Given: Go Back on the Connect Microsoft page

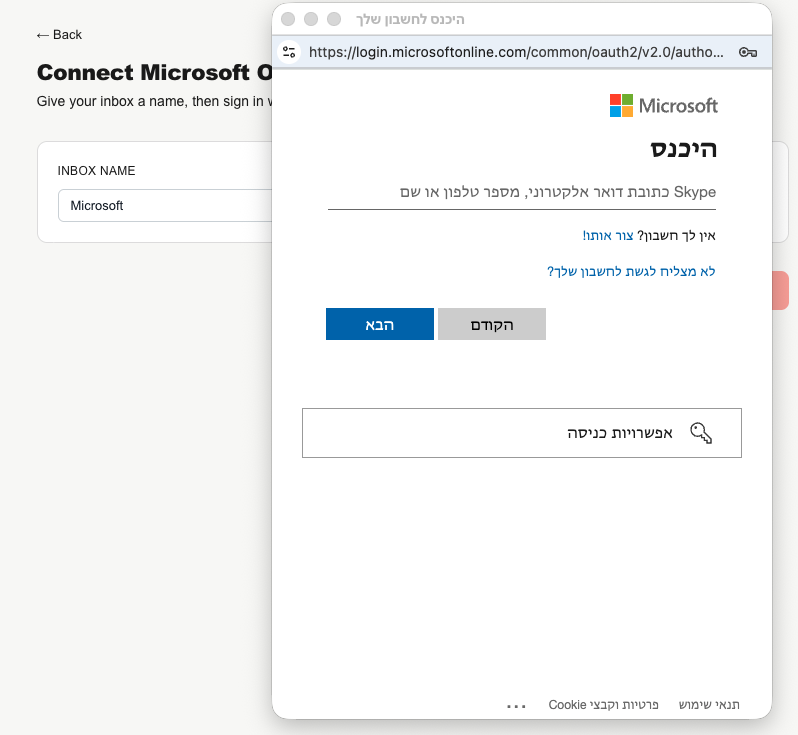Looking at the screenshot, I should coord(59,35).
